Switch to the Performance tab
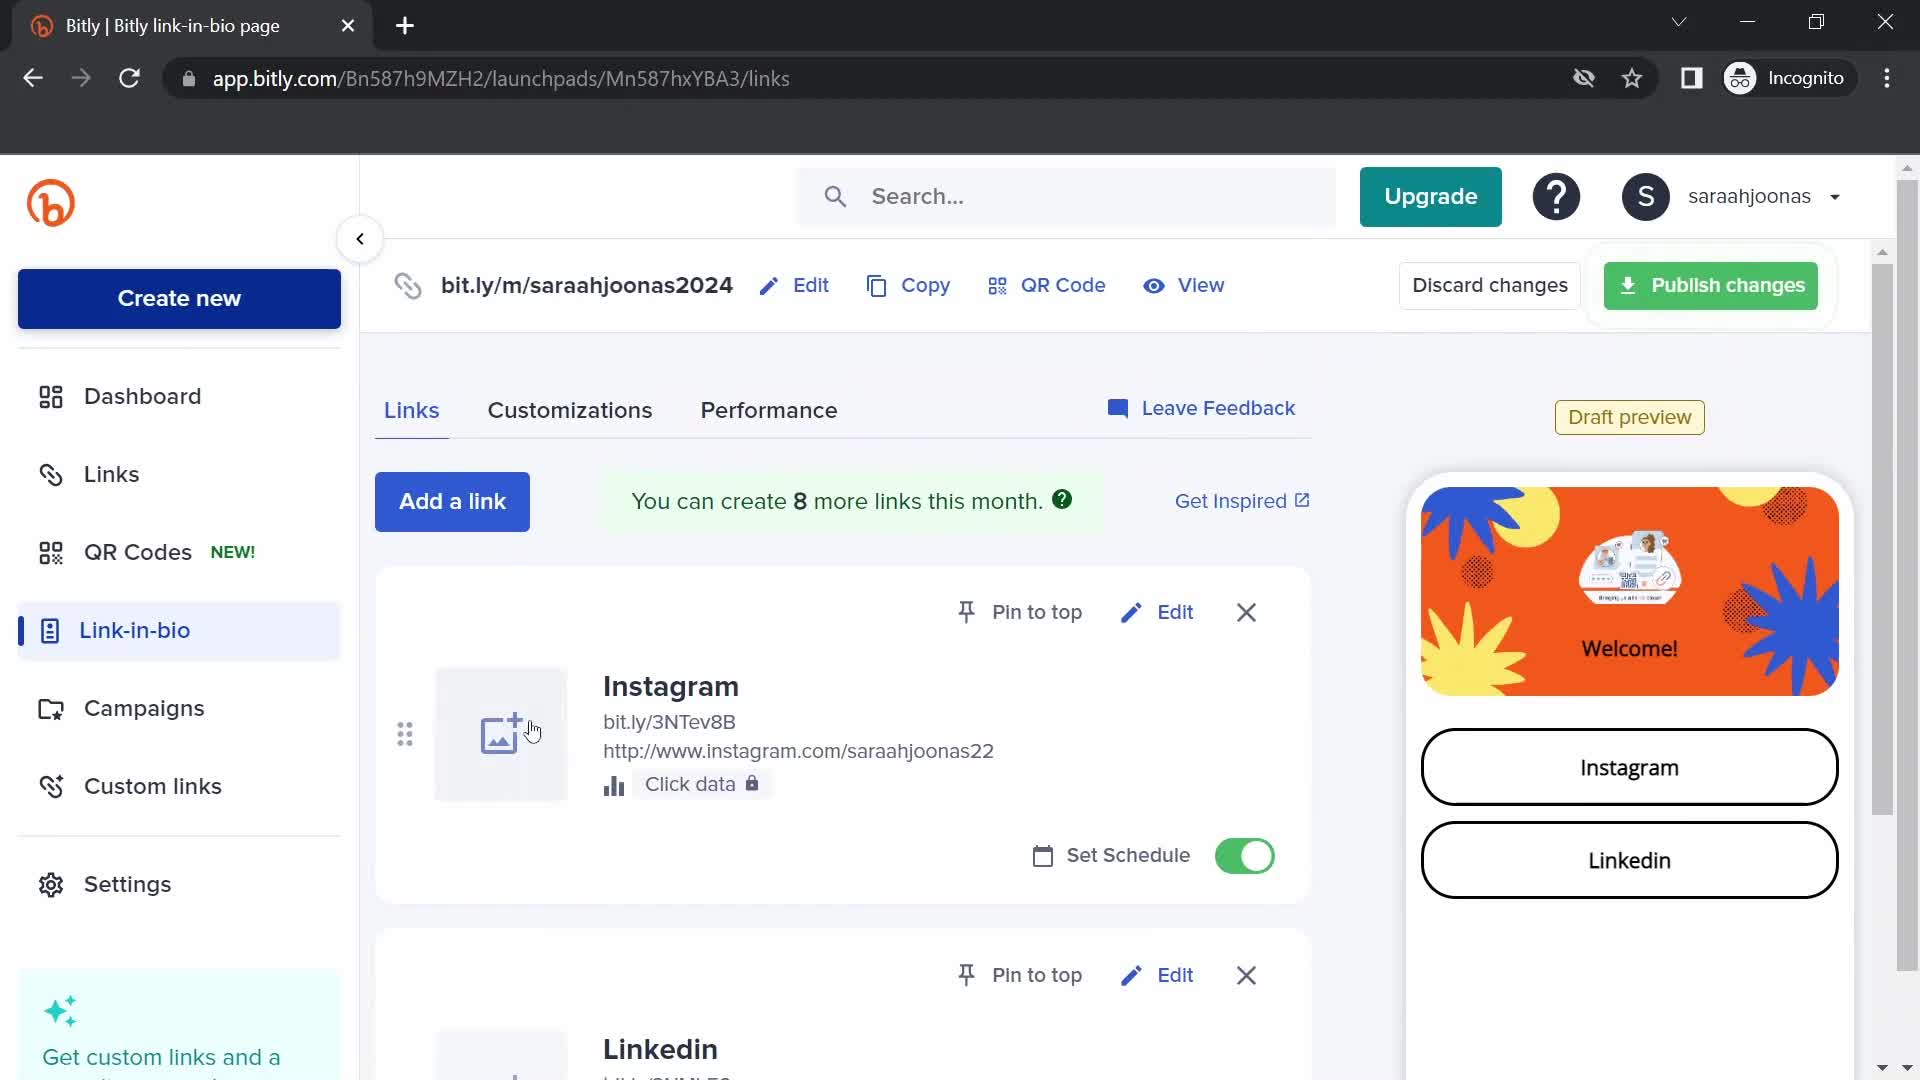 769,410
